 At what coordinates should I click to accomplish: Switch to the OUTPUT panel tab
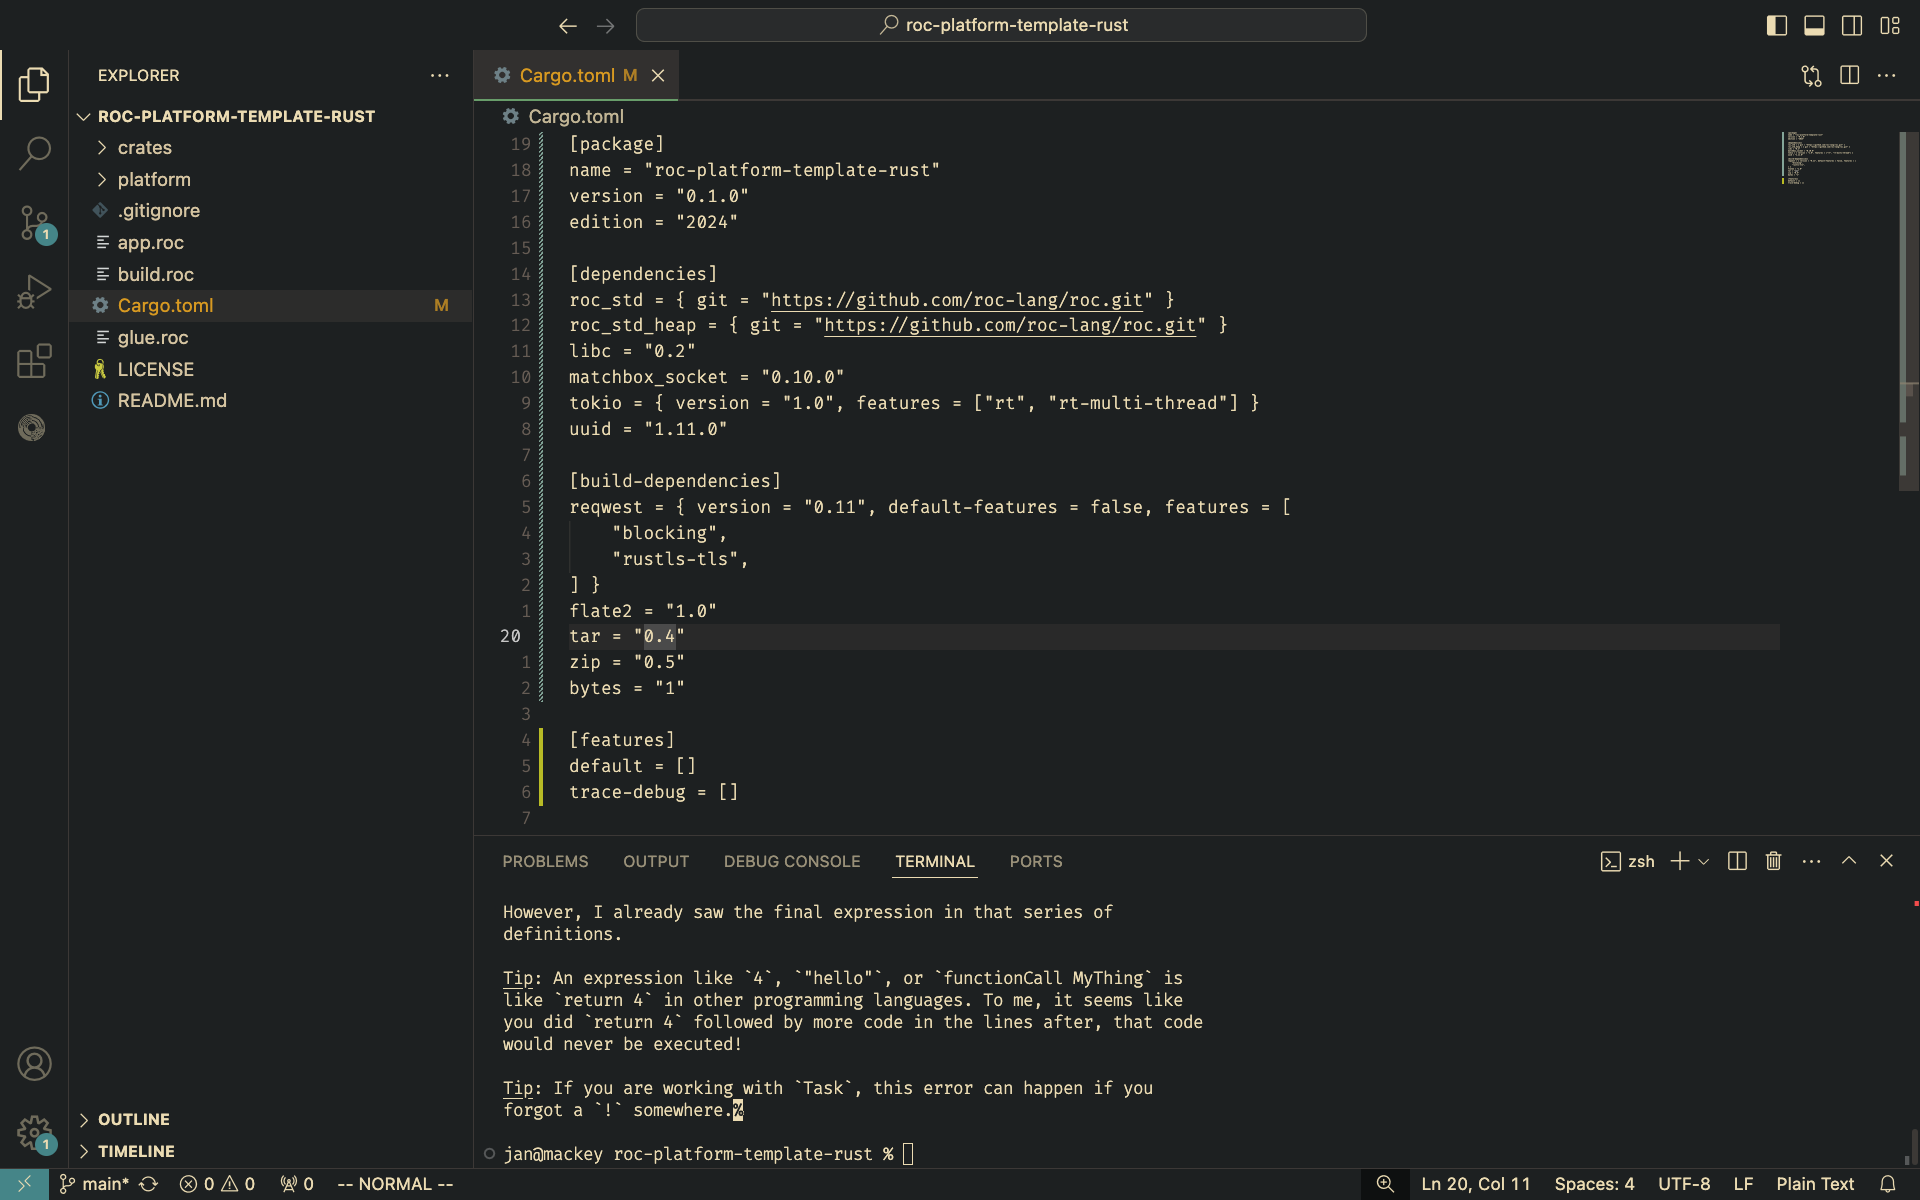[x=656, y=862]
